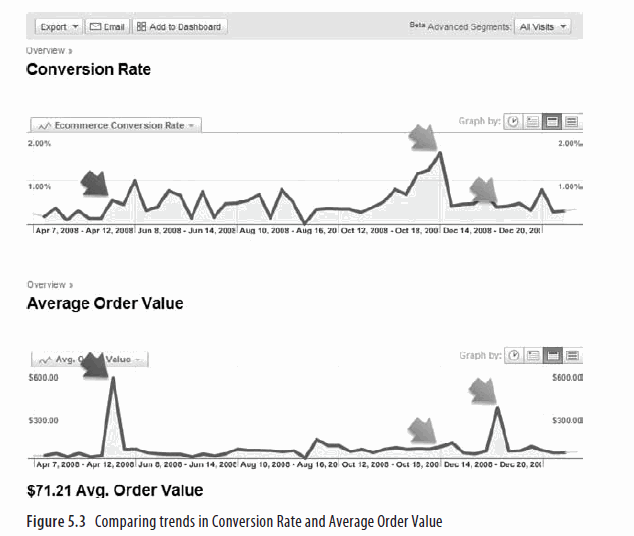Image resolution: width=634 pixels, height=536 pixels.
Task: Click the October peak on Conversion Rate graph
Action: tap(440, 153)
